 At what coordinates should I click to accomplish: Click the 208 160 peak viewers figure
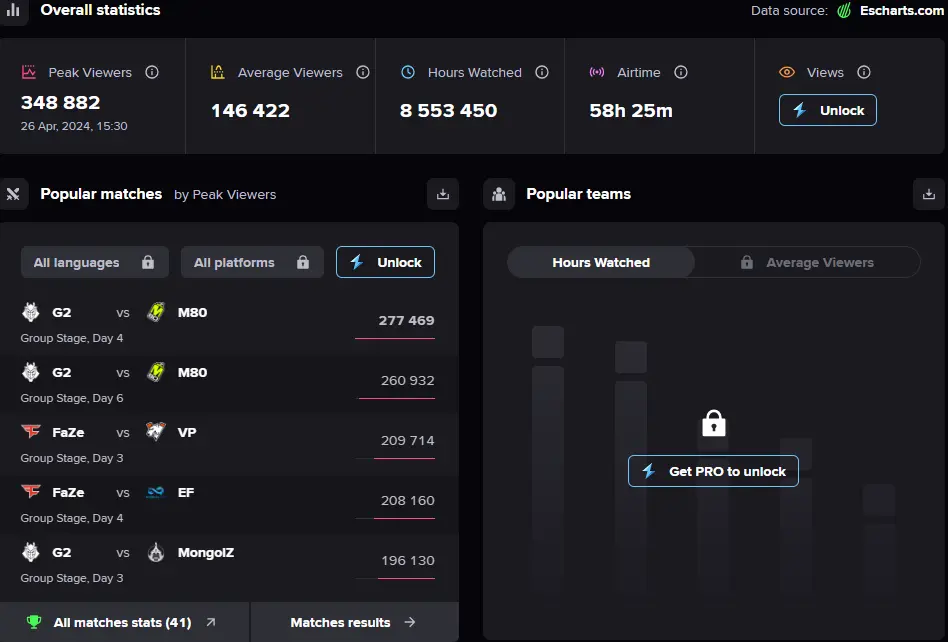[x=407, y=501]
